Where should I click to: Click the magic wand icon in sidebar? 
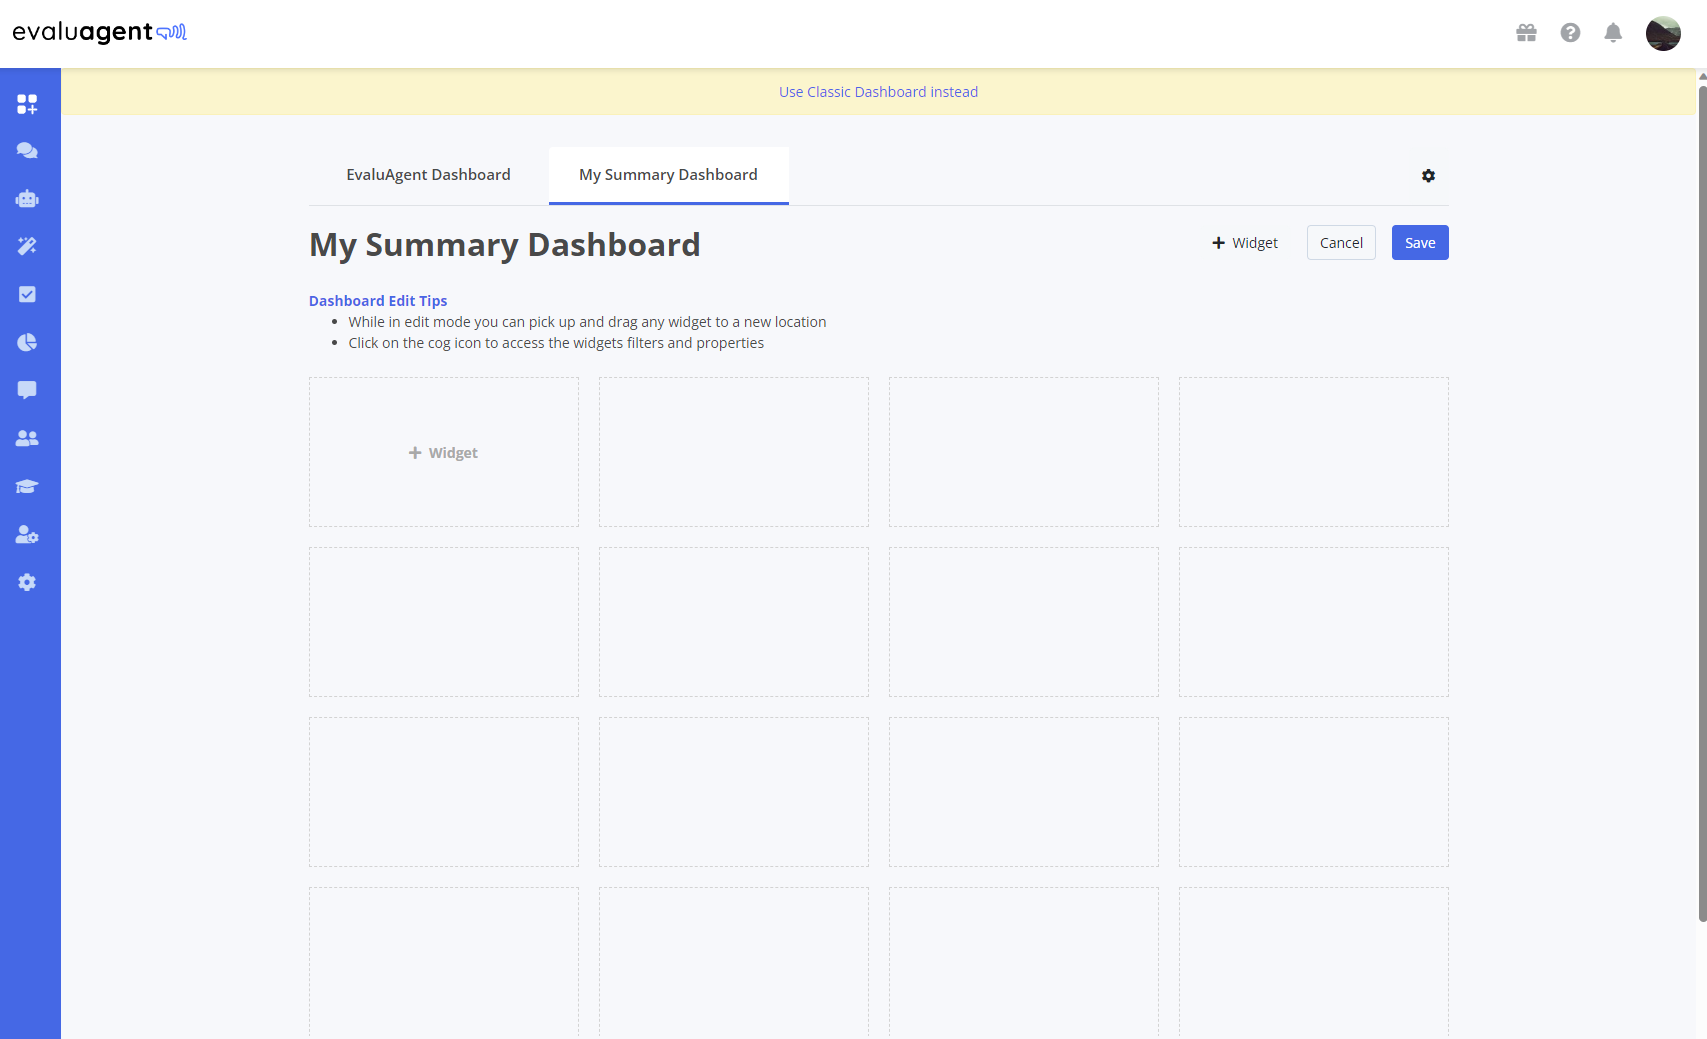point(27,246)
